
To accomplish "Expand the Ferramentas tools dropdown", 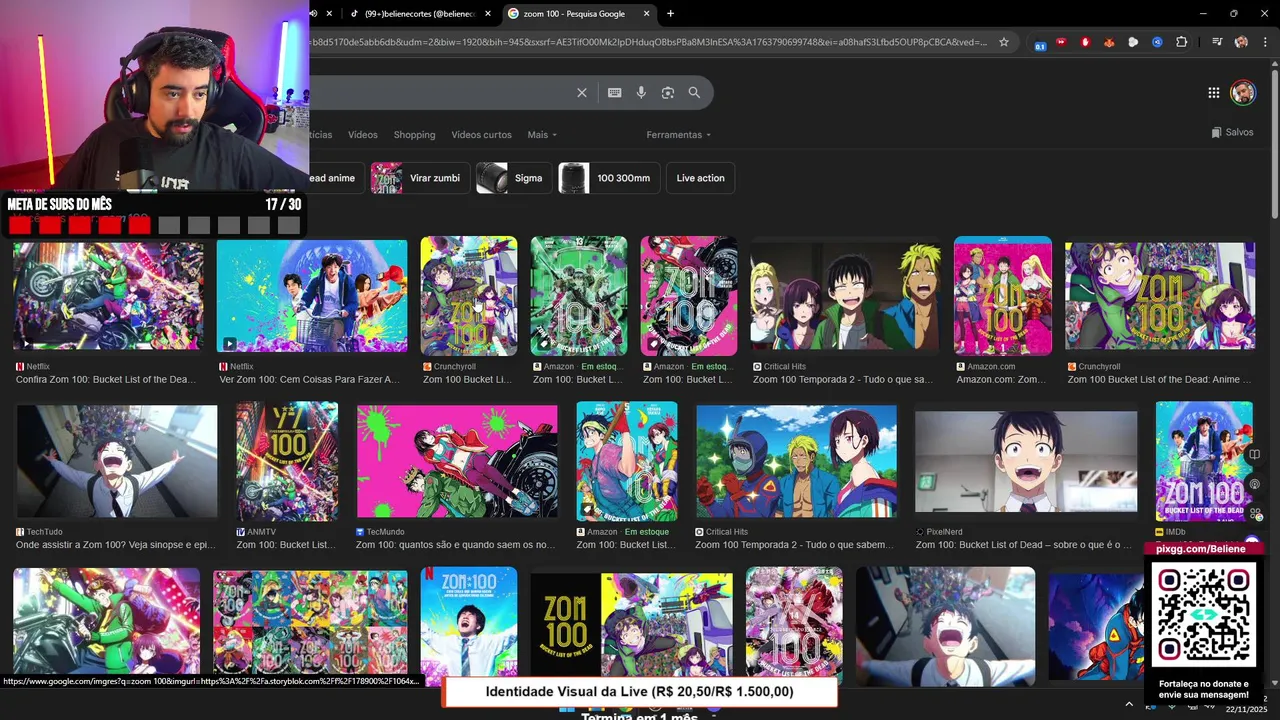I will tap(678, 135).
